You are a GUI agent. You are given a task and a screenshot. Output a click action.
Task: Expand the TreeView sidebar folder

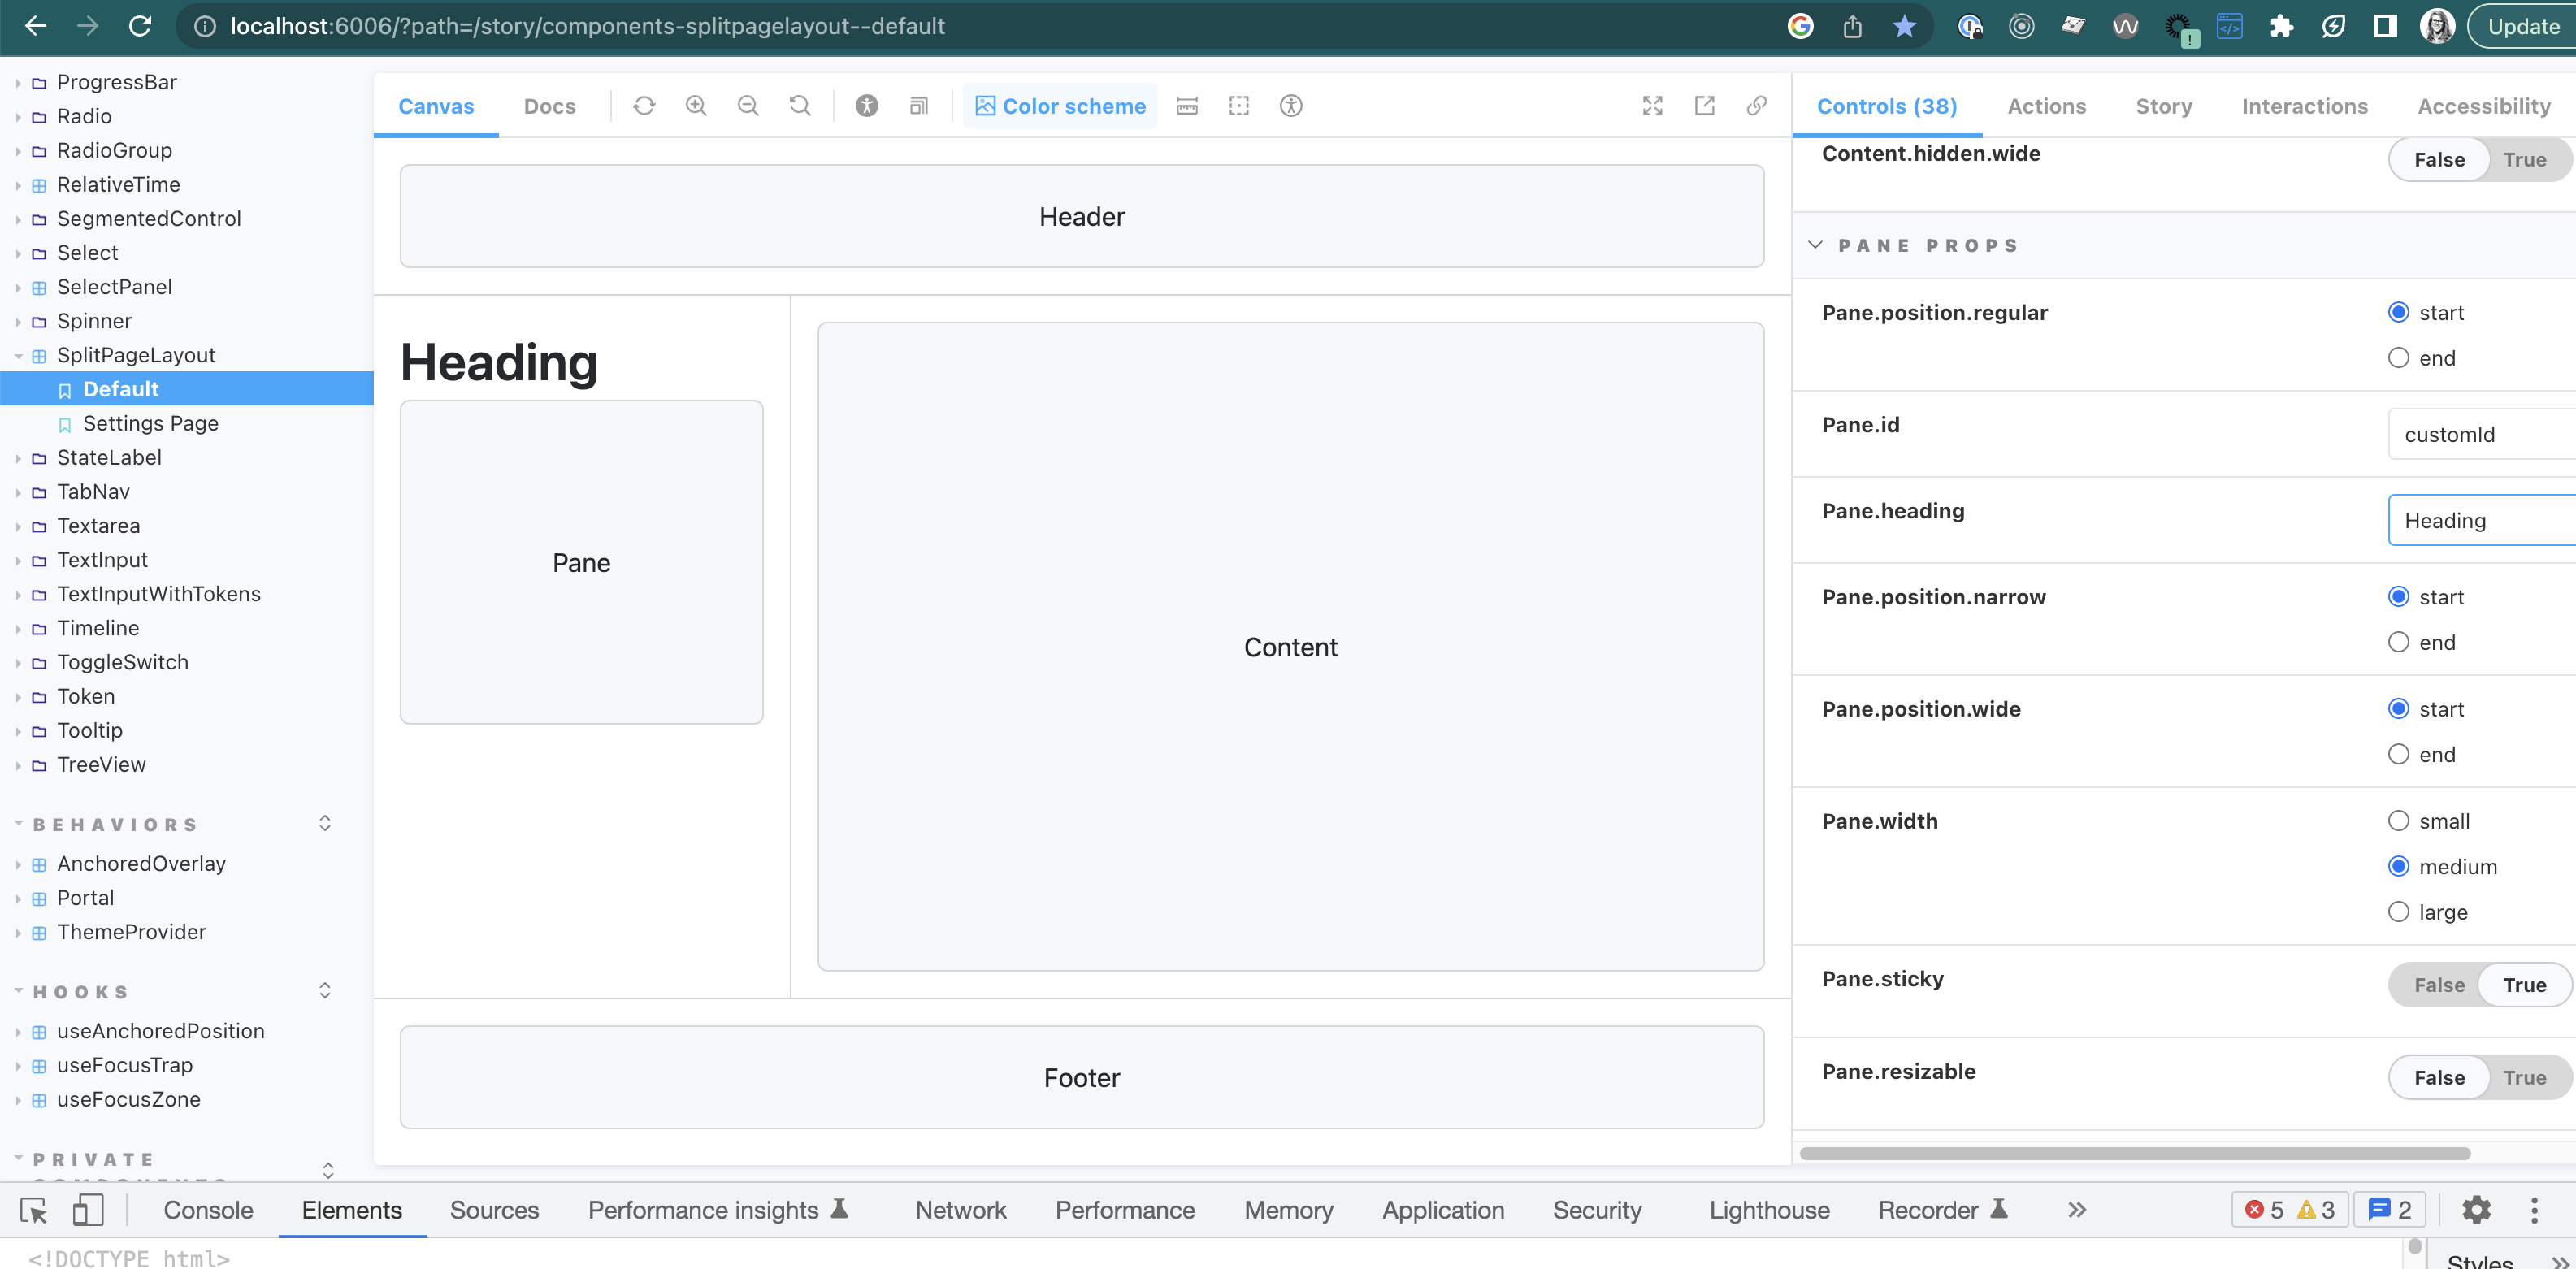pyautogui.click(x=18, y=765)
